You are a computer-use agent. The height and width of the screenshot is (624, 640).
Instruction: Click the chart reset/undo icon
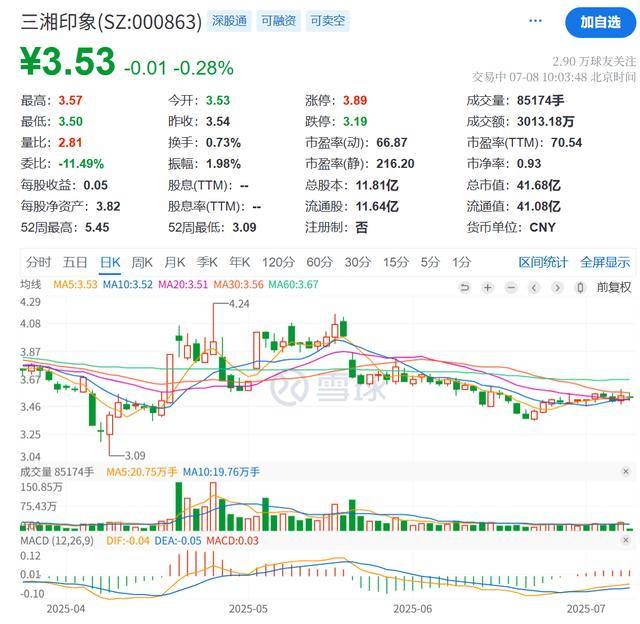464,288
